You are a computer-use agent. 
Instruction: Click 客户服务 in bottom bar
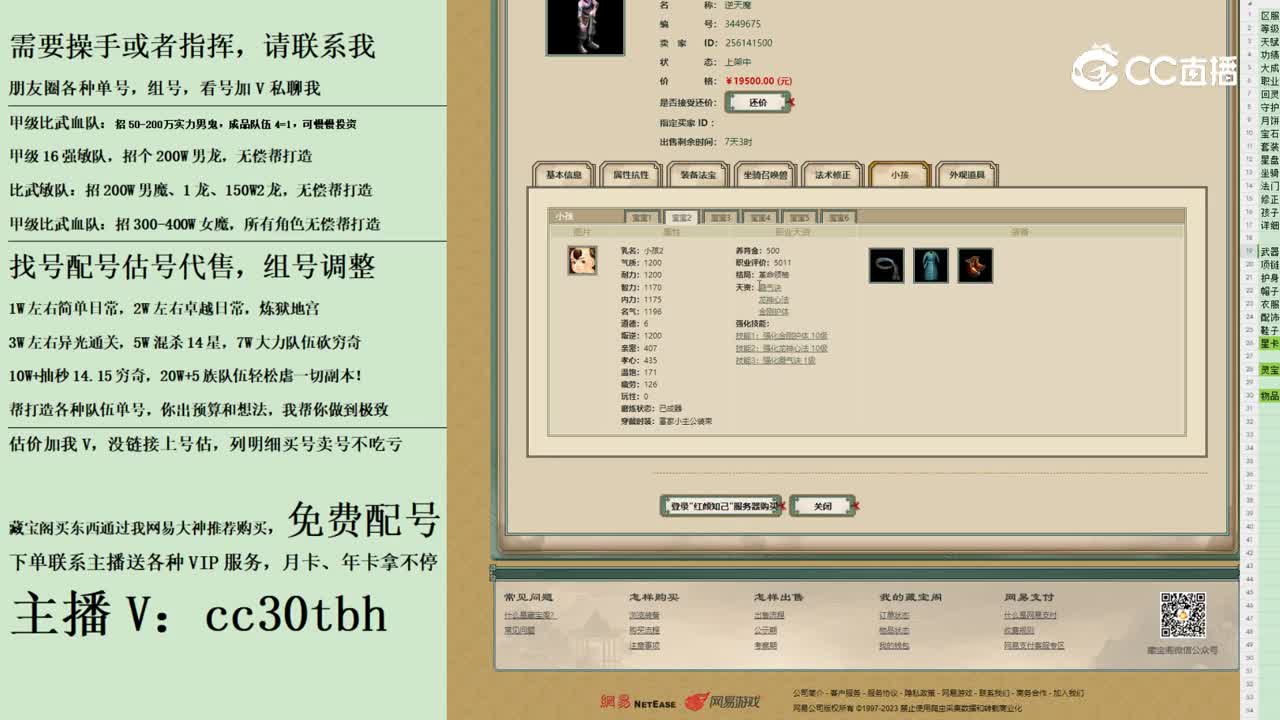845,692
